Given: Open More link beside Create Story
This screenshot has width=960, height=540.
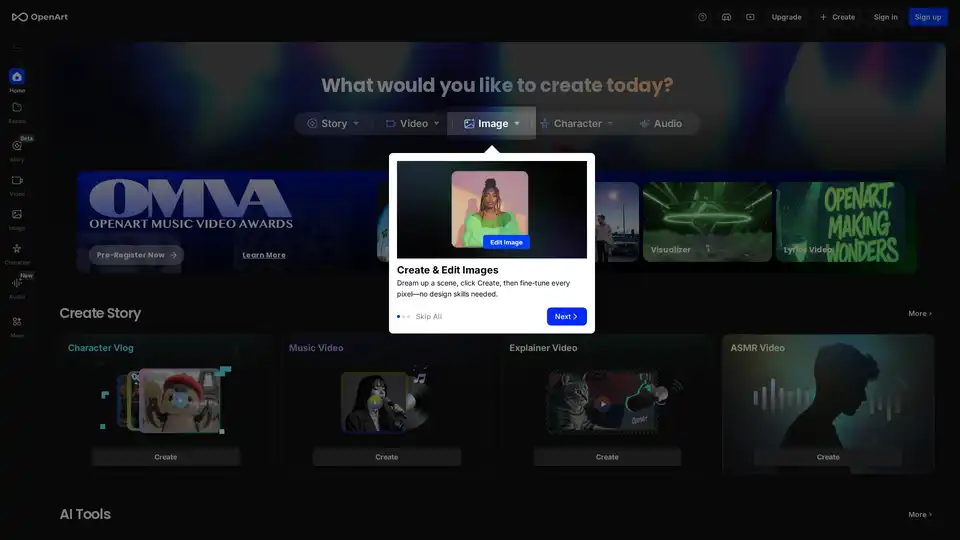Looking at the screenshot, I should click(919, 314).
